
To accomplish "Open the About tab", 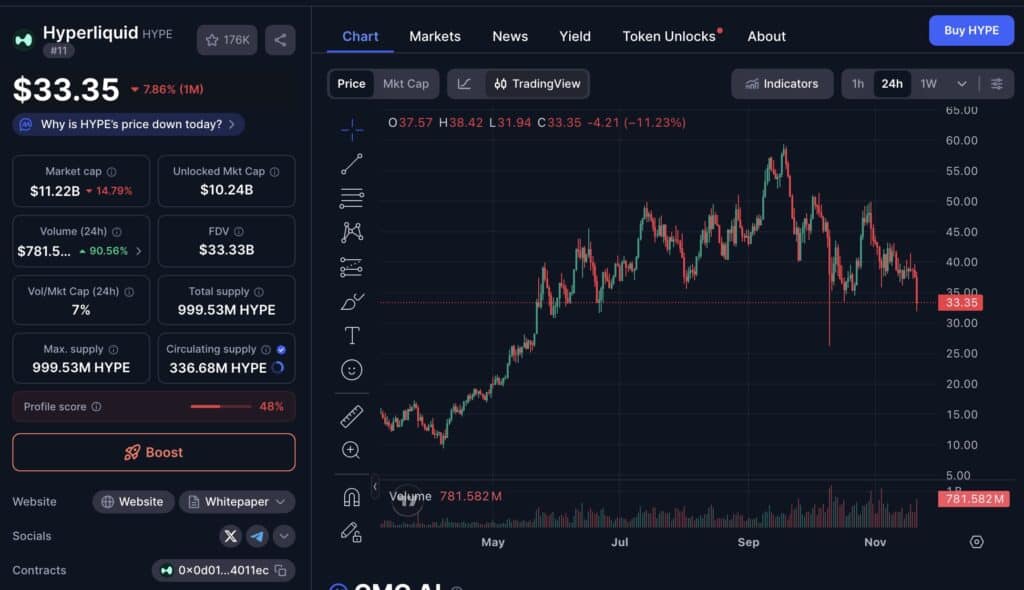I will 767,37.
